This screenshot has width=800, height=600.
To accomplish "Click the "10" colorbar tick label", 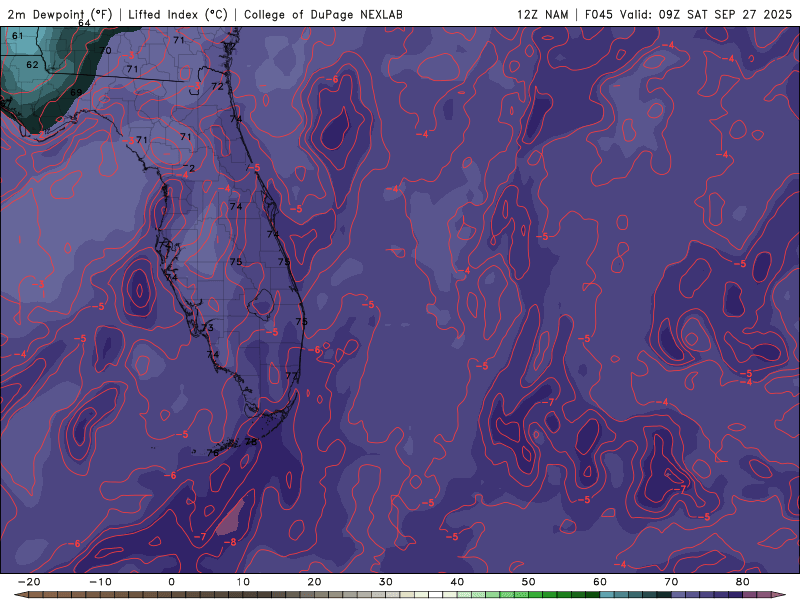I will click(x=243, y=582).
